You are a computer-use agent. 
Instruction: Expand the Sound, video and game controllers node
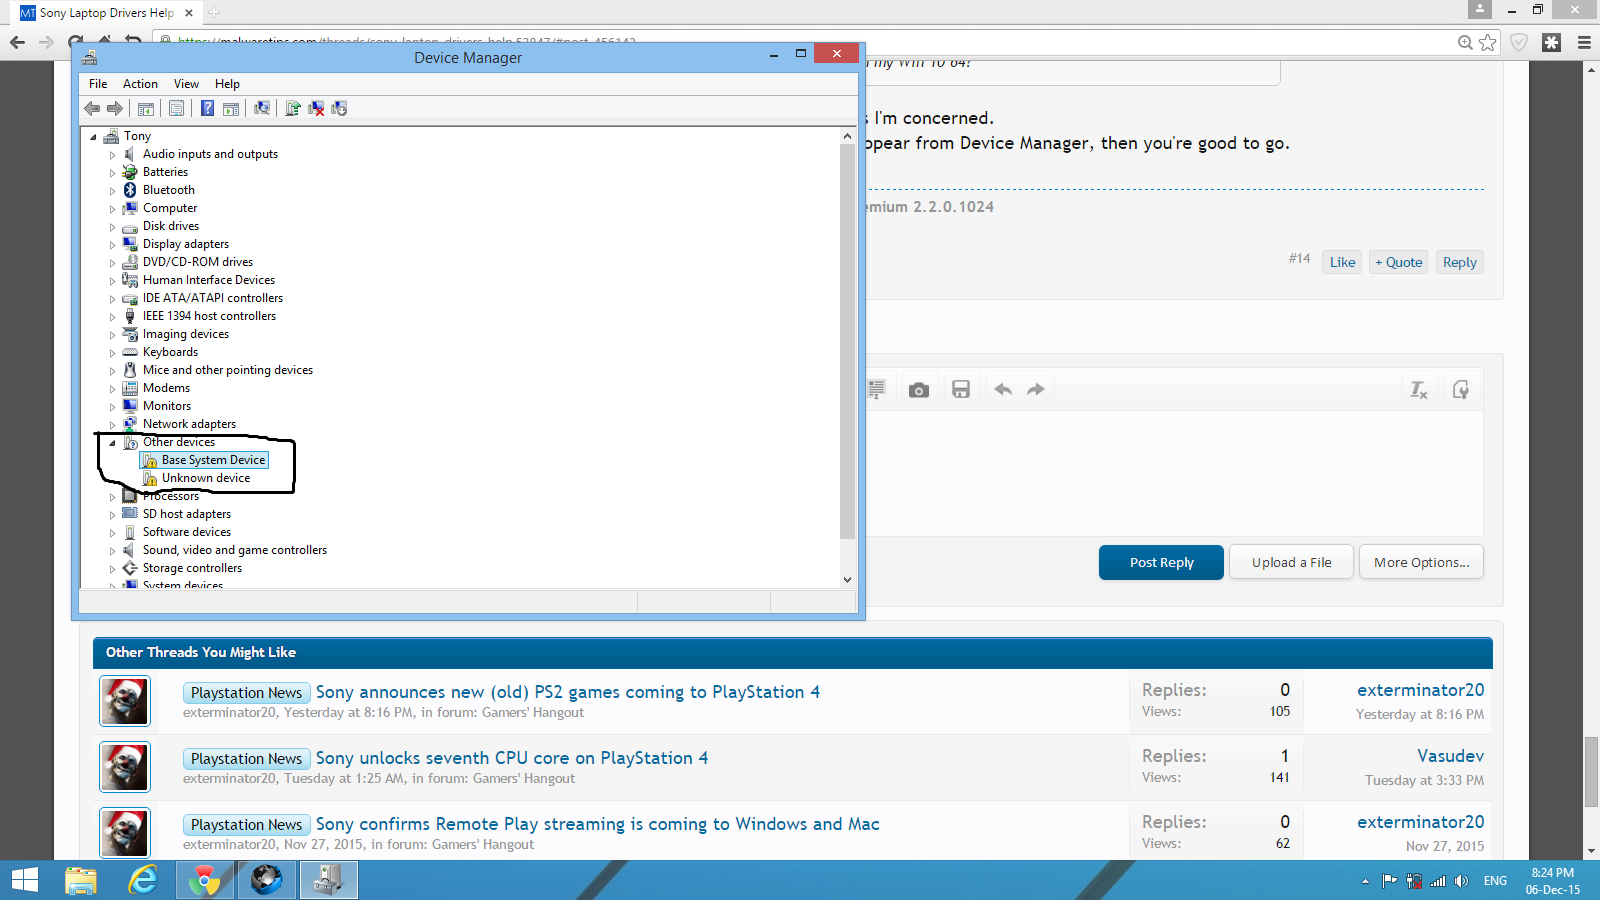tap(112, 551)
